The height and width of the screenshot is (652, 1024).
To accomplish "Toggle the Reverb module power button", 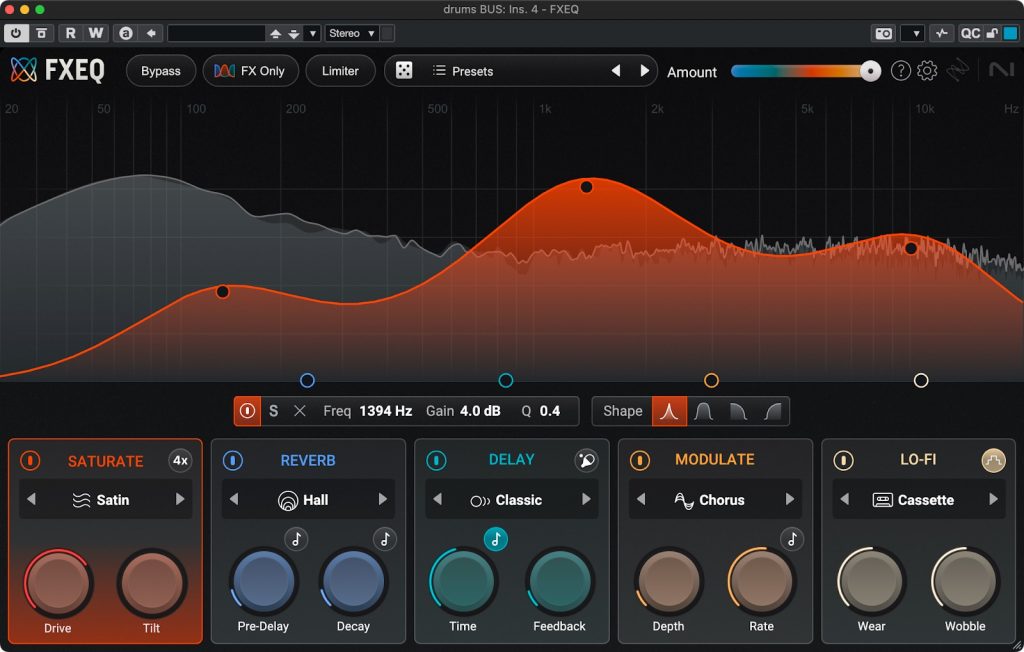I will point(232,461).
